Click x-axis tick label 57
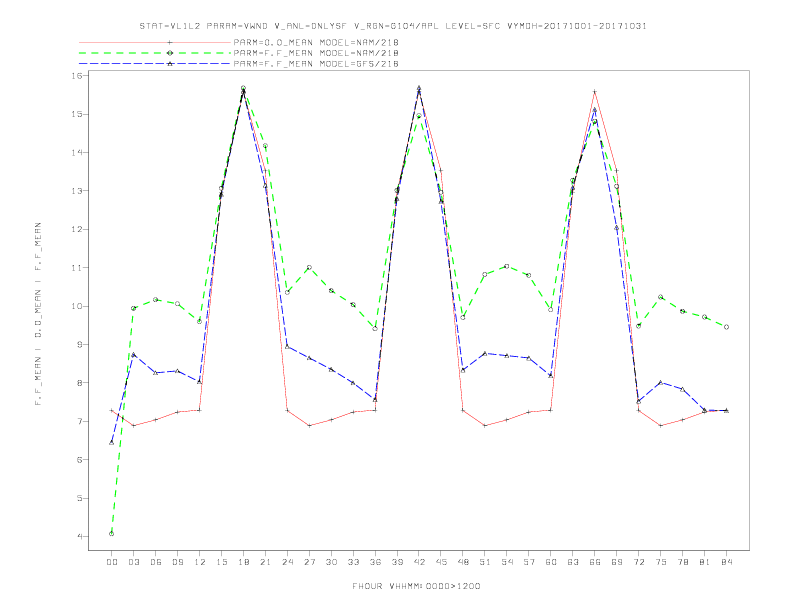Screen dimensions: 792x612 [529, 562]
